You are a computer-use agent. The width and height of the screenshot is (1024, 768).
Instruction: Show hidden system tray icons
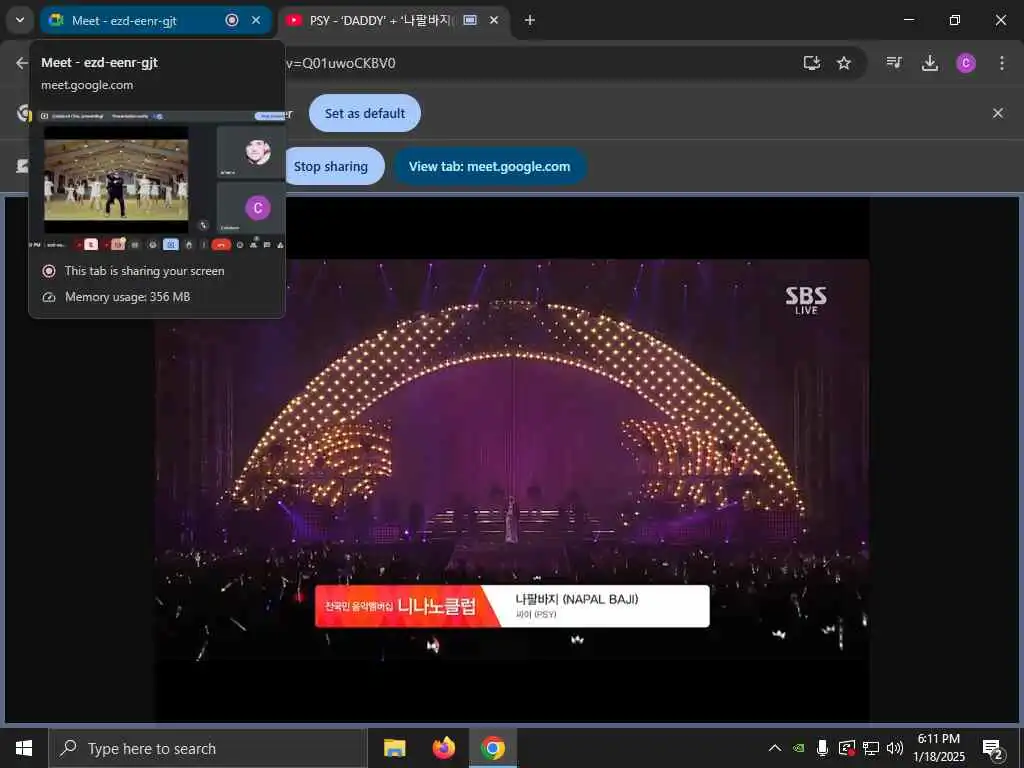tap(775, 748)
